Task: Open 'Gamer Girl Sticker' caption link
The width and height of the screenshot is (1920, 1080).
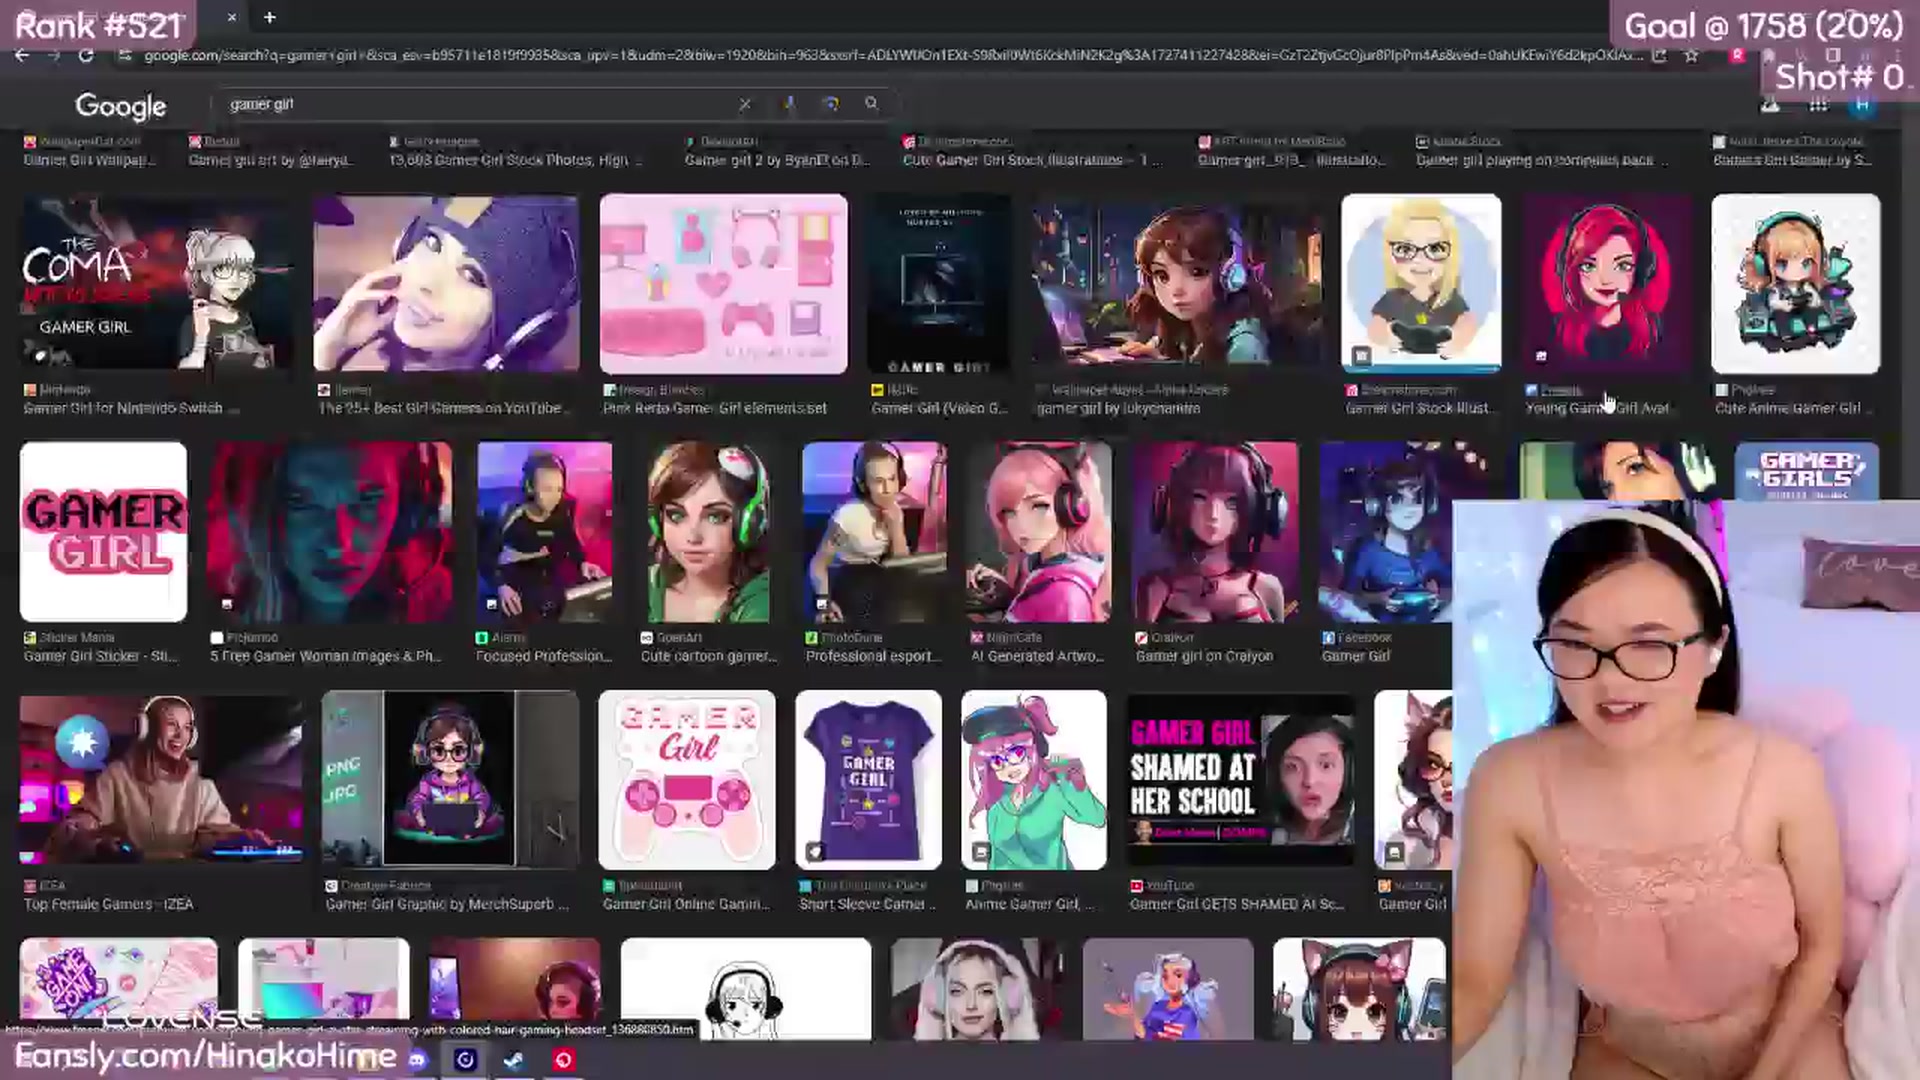Action: point(100,656)
